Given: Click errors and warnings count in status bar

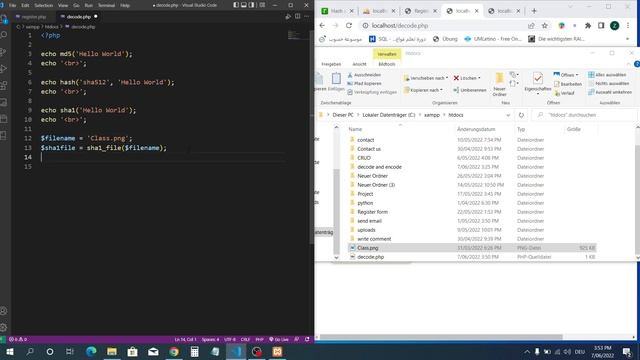Looking at the screenshot, I should tap(18, 339).
